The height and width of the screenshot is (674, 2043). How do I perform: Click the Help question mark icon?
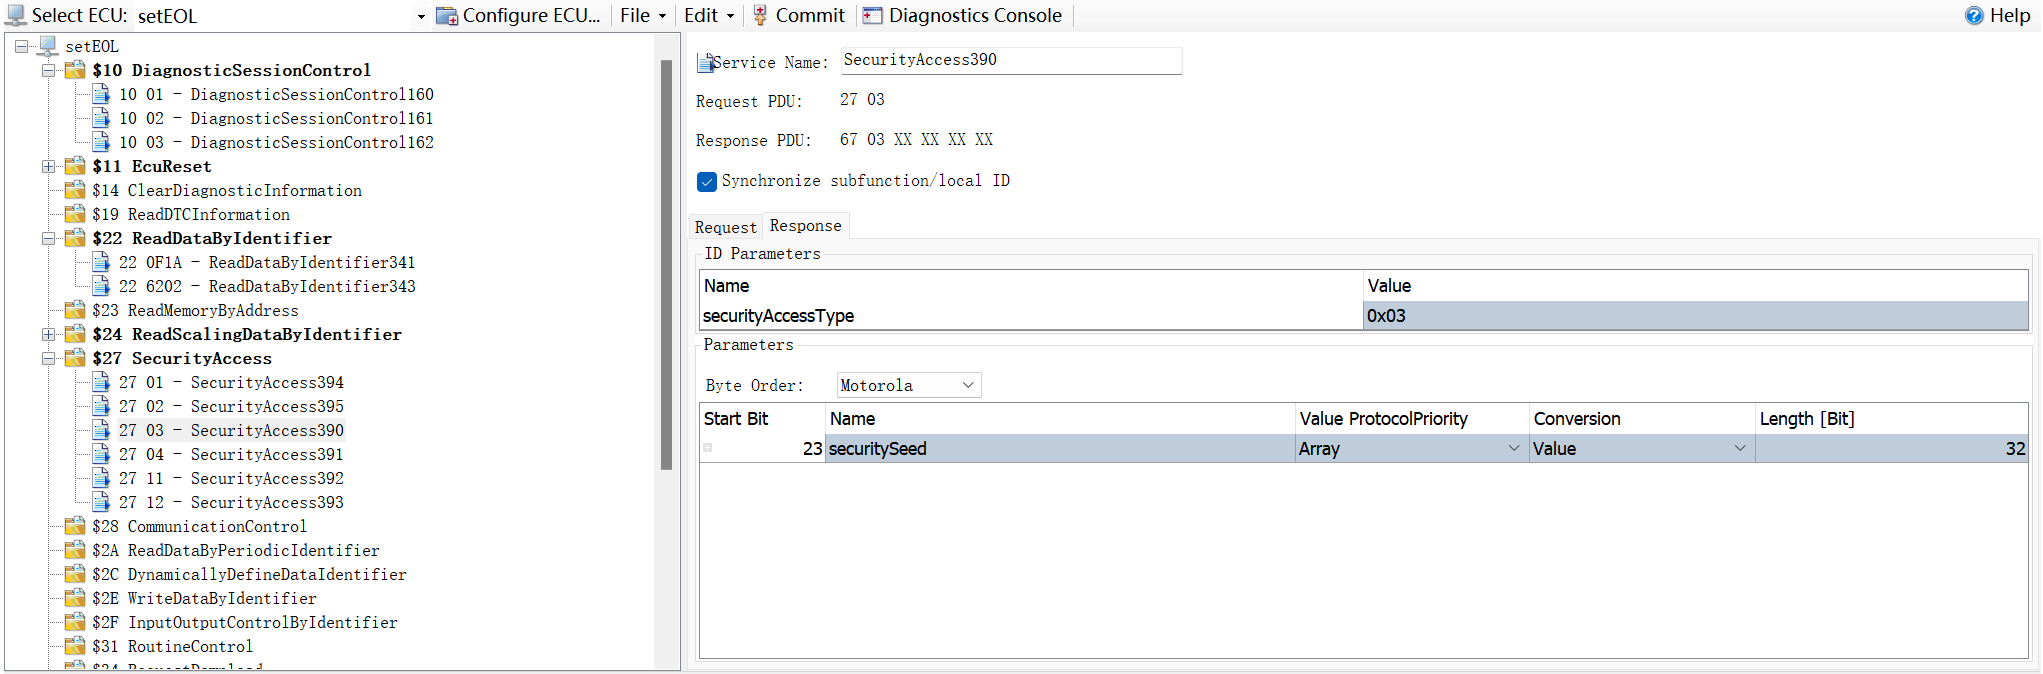coord(1974,16)
